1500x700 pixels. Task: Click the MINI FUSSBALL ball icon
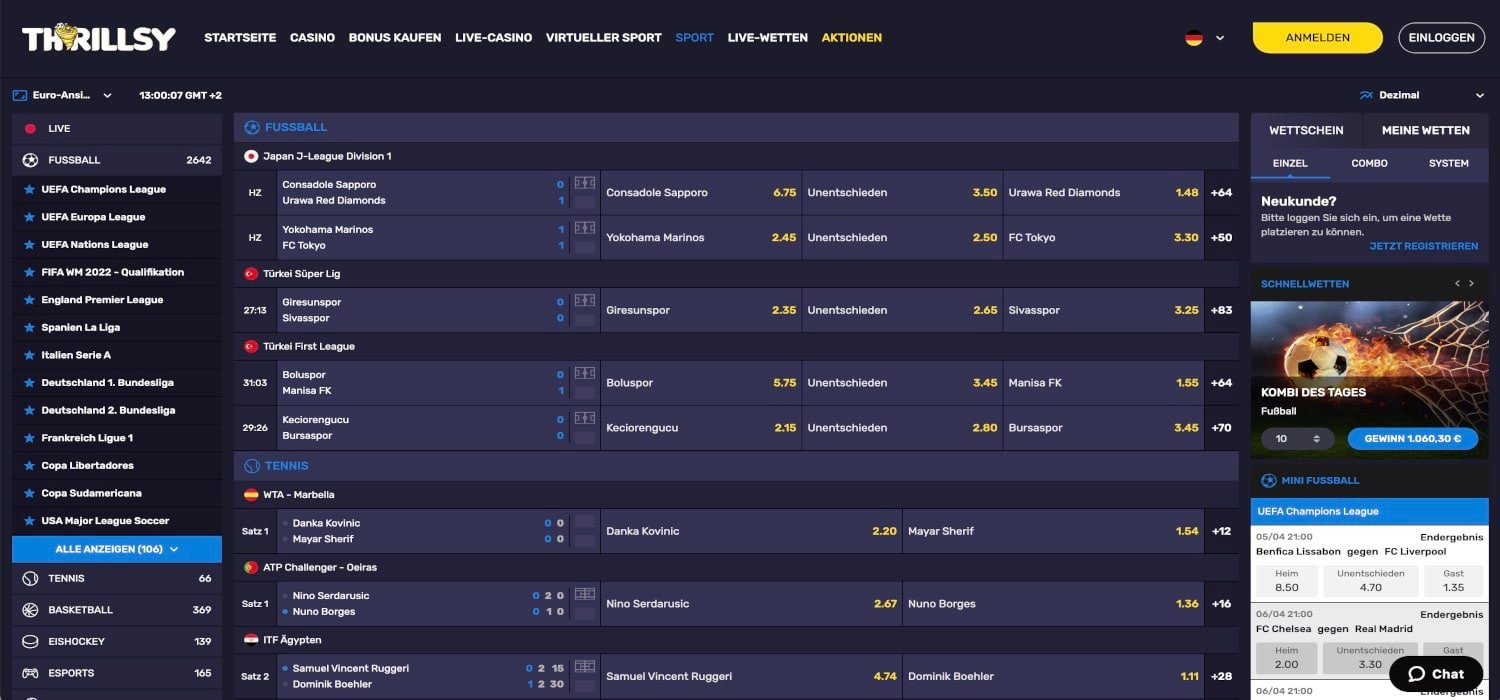point(1269,481)
